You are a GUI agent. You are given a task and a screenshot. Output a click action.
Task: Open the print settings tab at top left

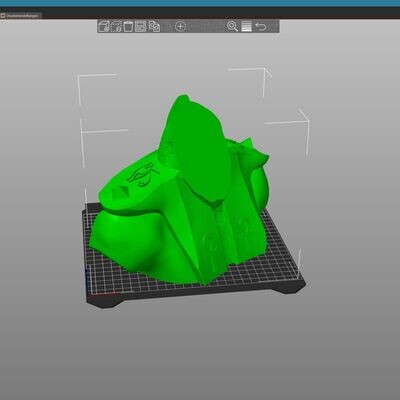coord(21,15)
